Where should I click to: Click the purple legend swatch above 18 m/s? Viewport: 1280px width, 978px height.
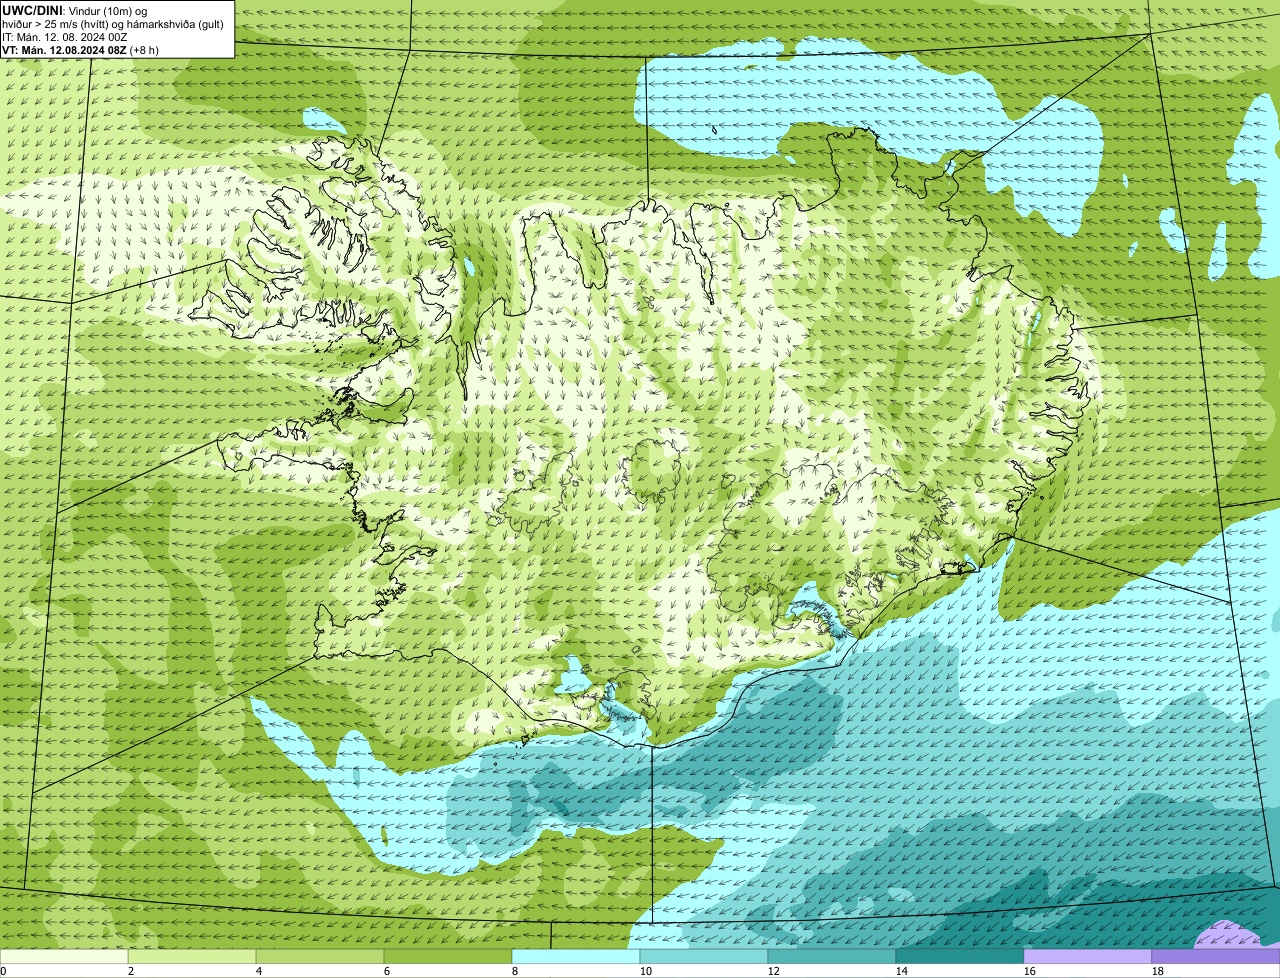click(x=1216, y=956)
